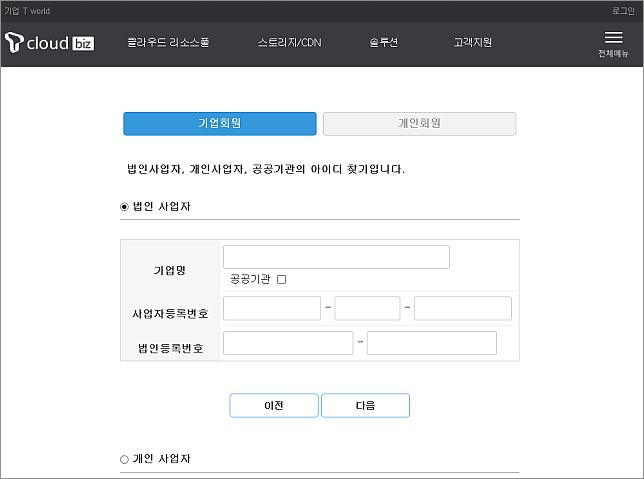The height and width of the screenshot is (479, 644).
Task: Focus the last 사업자등록번호 field
Action: point(463,308)
